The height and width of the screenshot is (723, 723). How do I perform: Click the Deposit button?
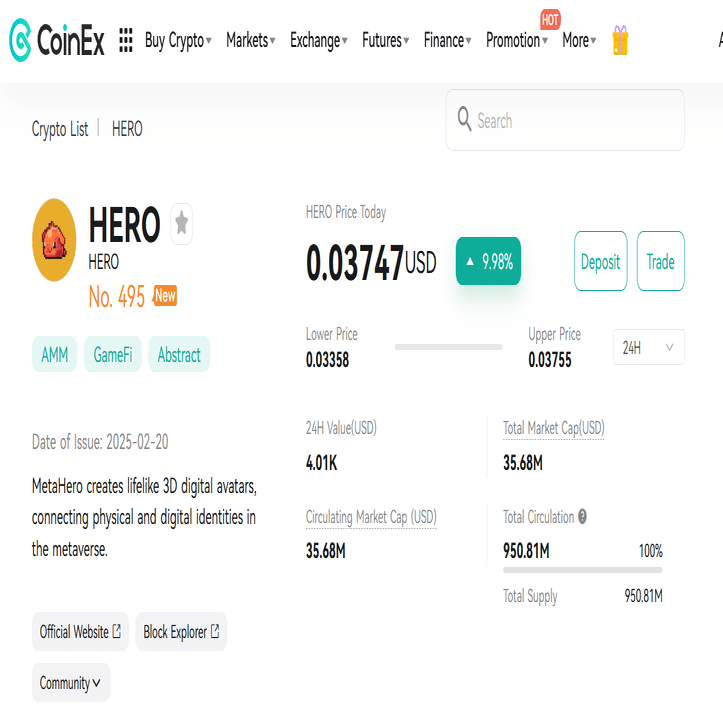pyautogui.click(x=600, y=261)
